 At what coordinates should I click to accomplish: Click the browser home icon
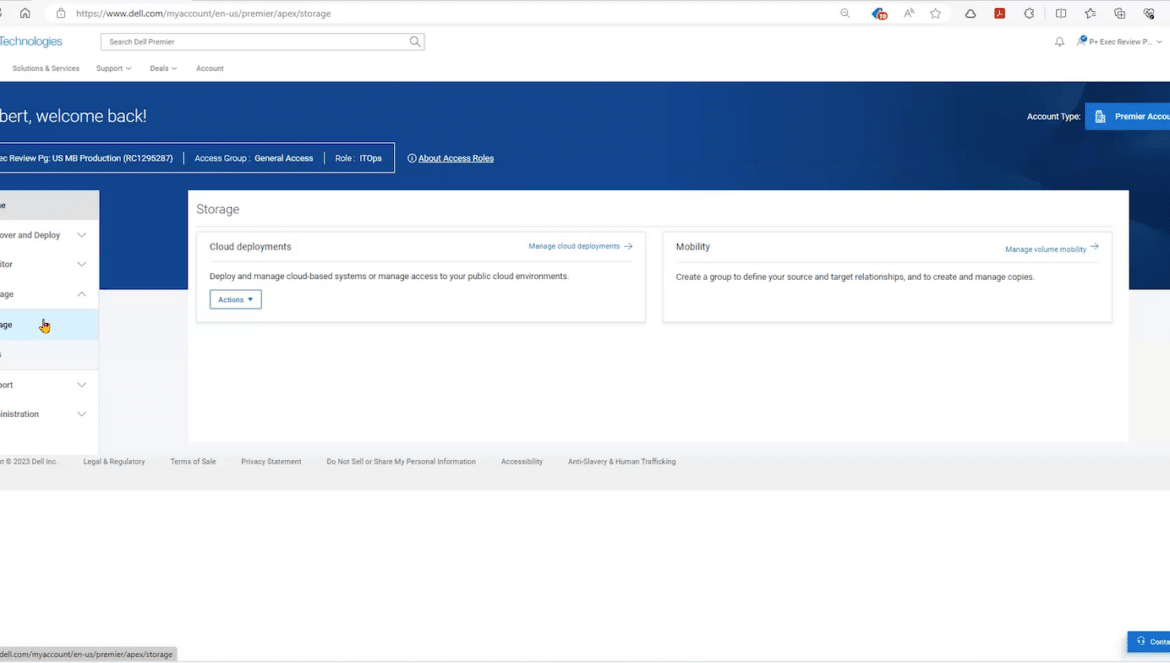(25, 13)
